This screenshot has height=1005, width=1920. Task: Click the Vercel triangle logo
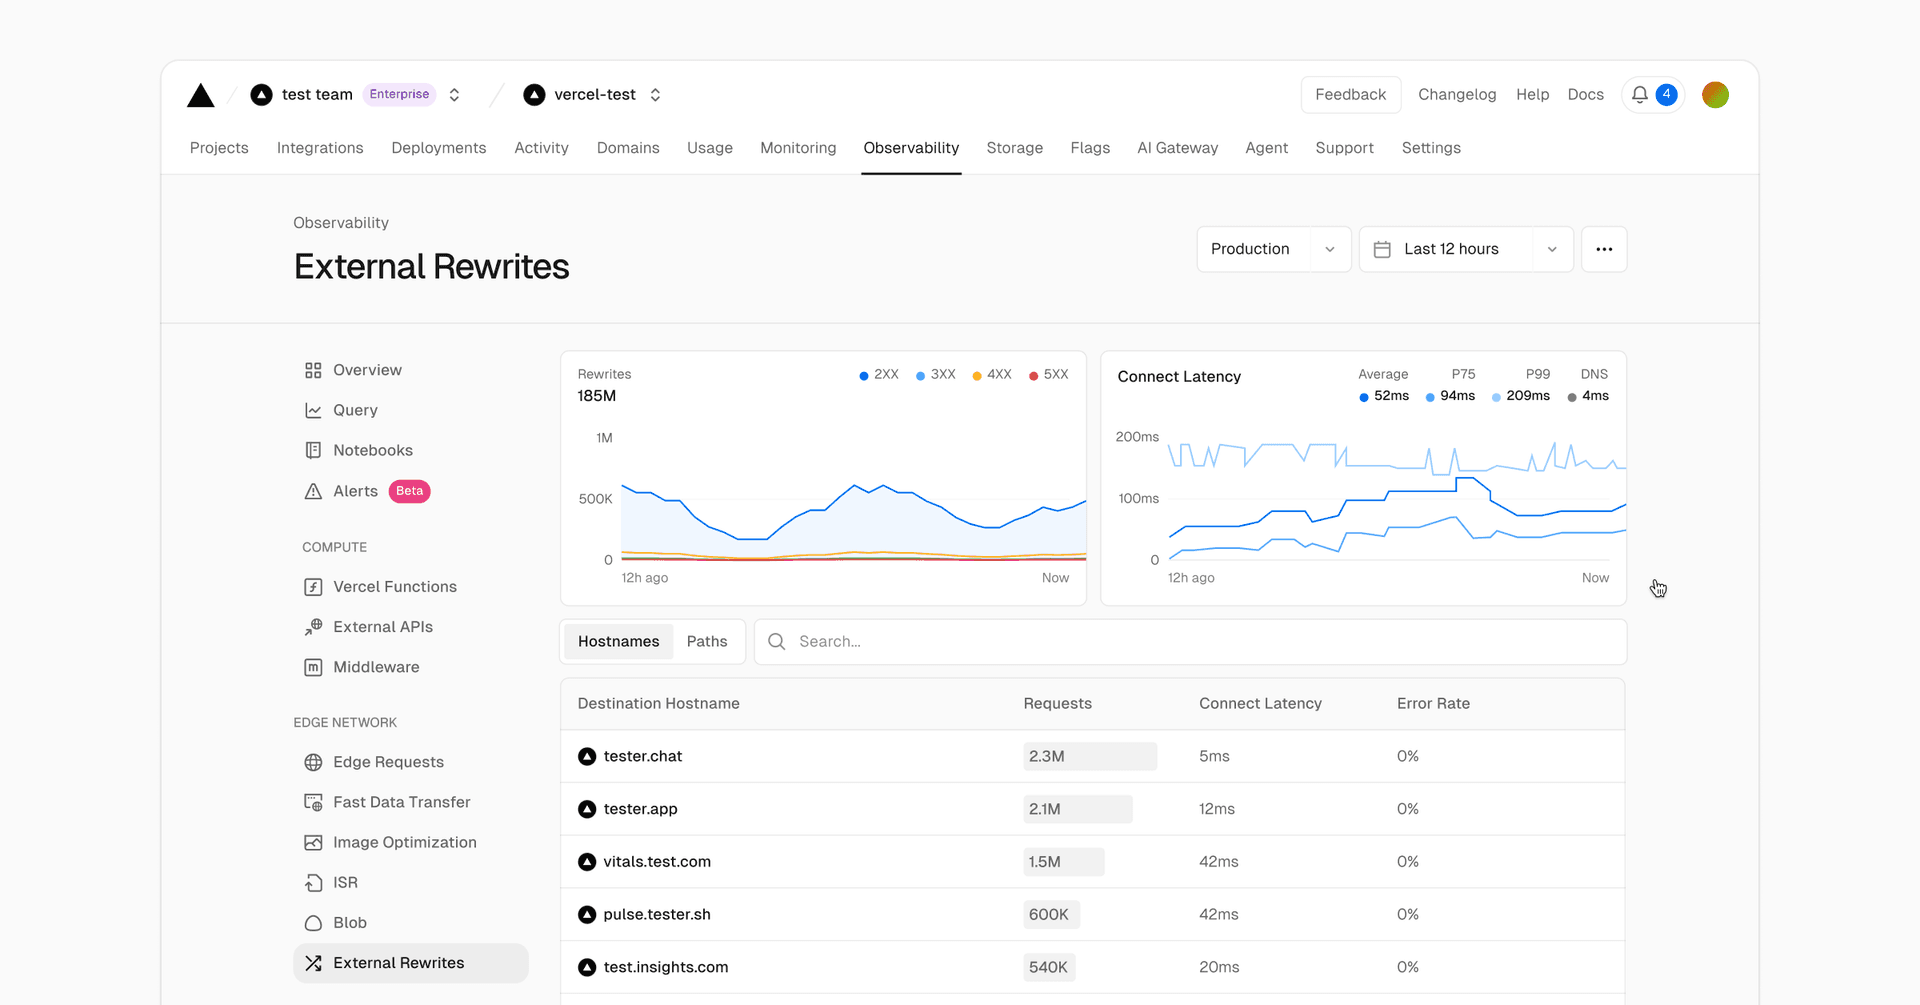[x=201, y=95]
